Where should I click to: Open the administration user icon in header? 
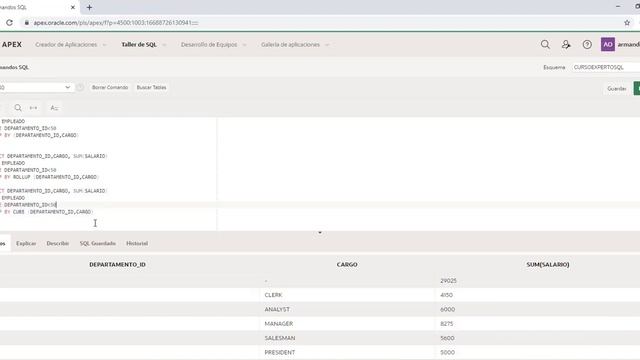[x=566, y=44]
